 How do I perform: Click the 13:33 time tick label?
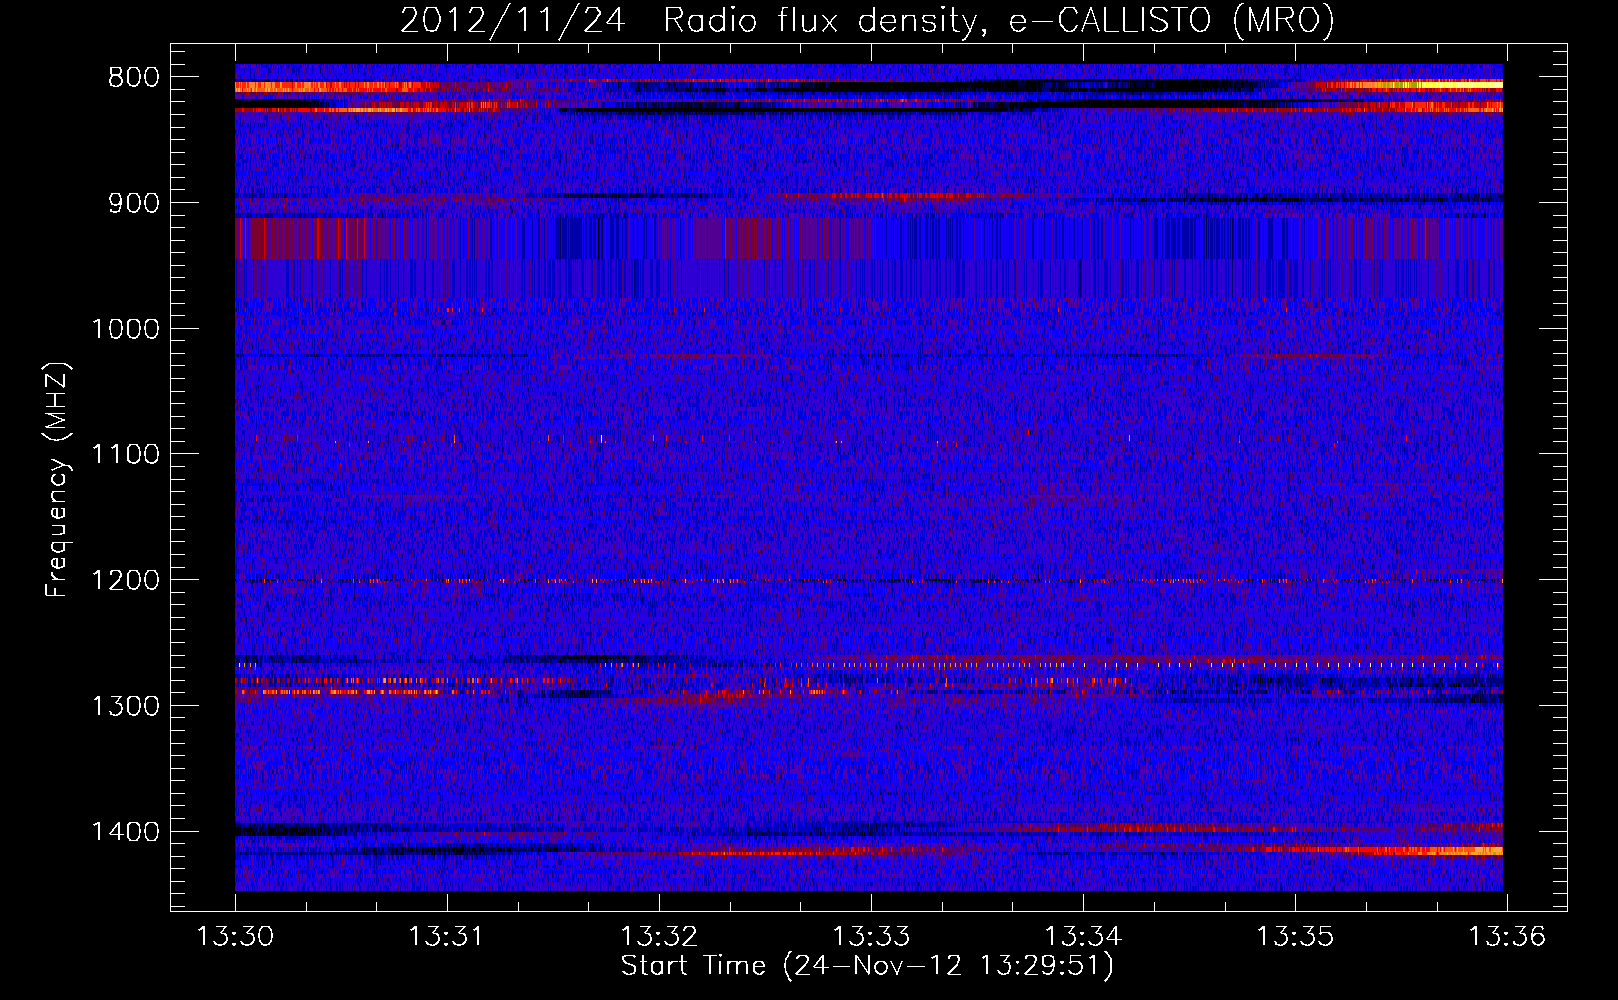coord(871,937)
